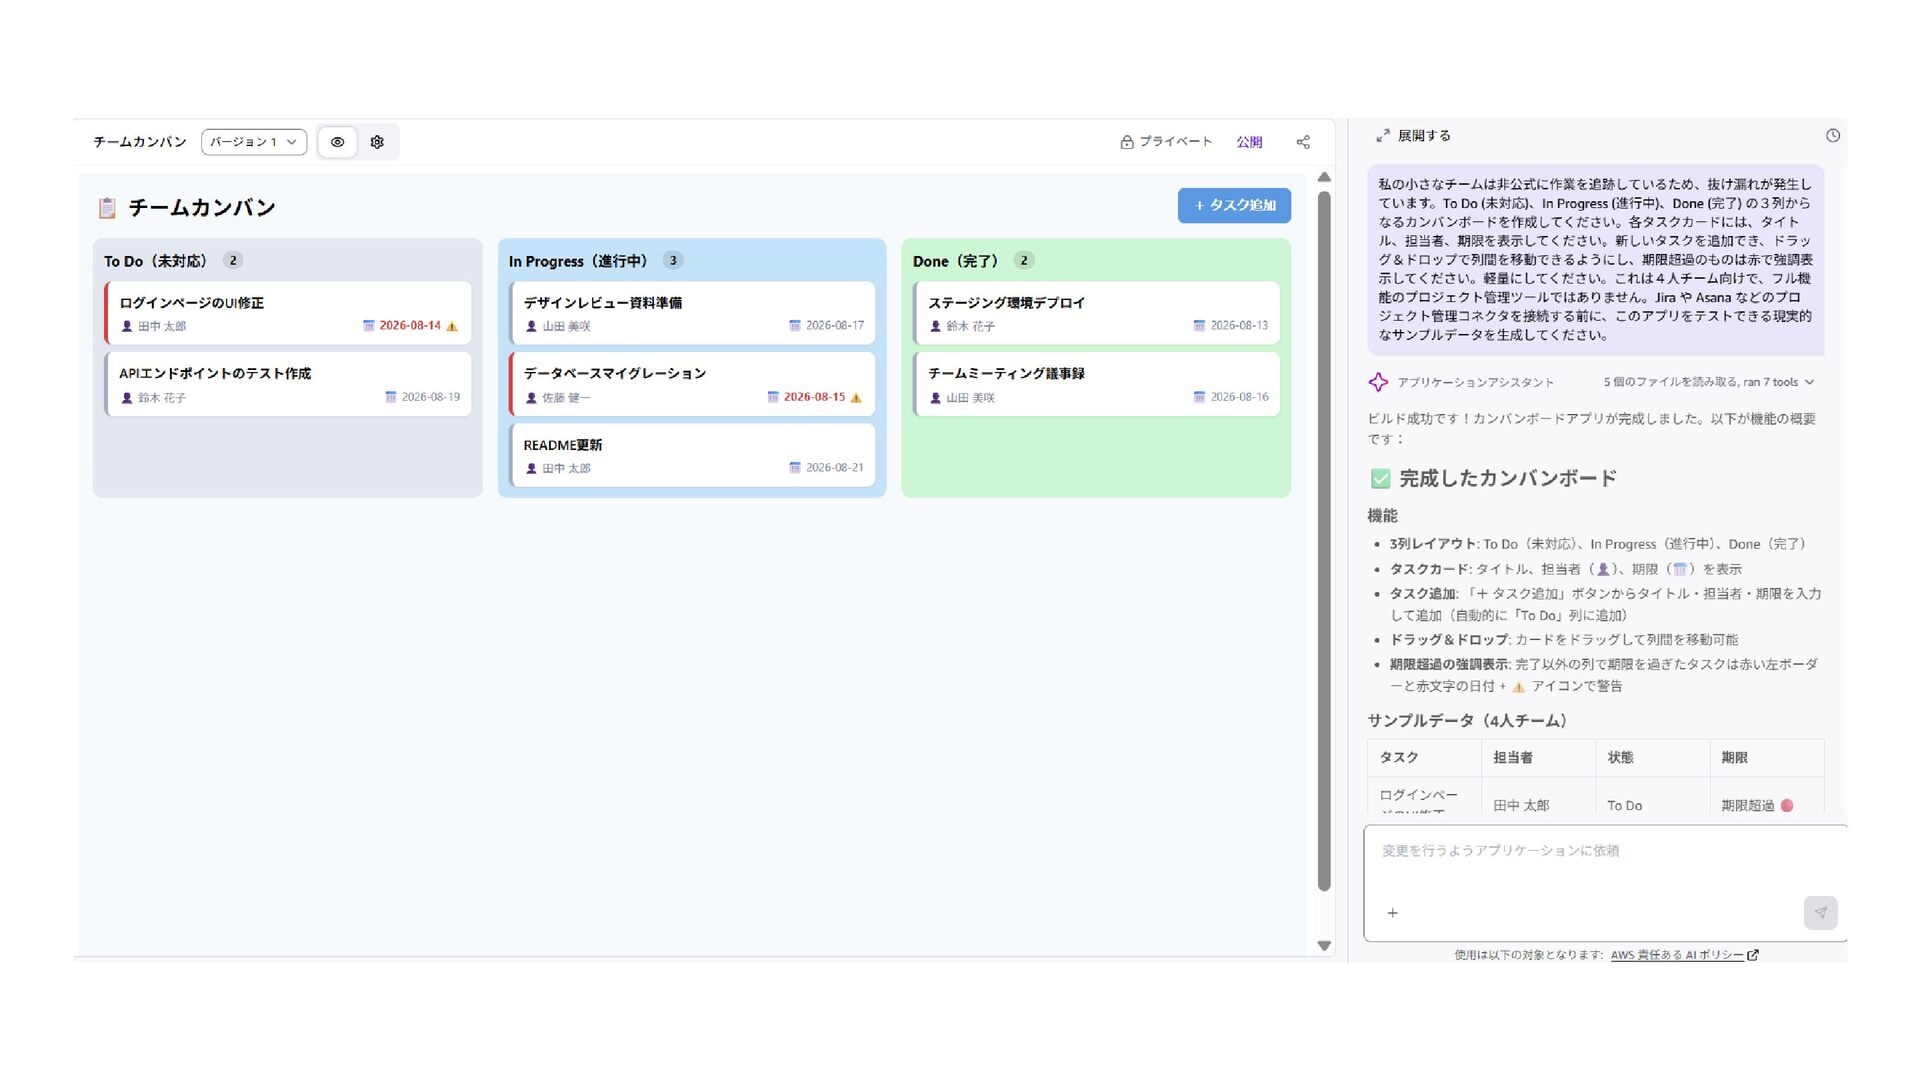Click calendar icon beside 2026-08-13
1920x1080 pixels.
tap(1199, 326)
